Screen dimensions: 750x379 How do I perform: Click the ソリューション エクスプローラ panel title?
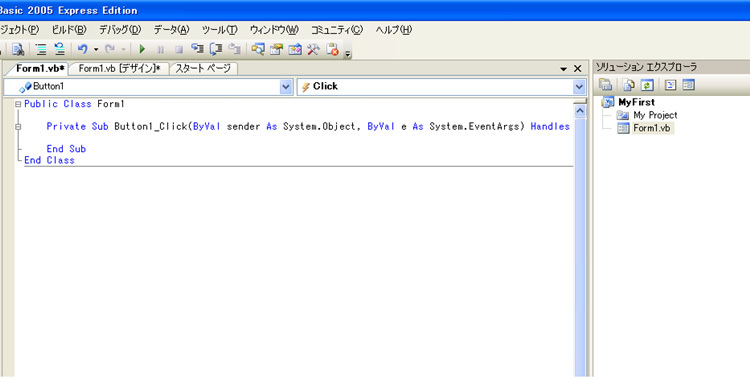point(646,67)
